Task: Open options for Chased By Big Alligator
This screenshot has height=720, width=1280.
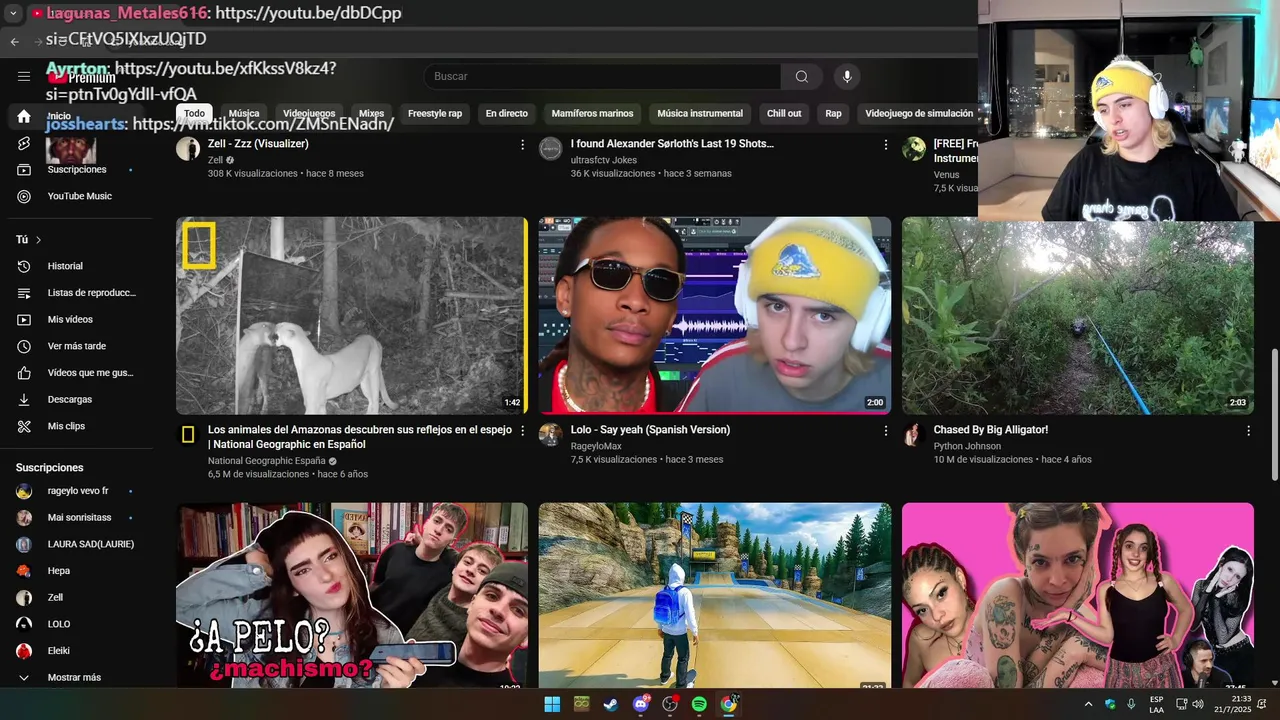Action: [x=1248, y=431]
